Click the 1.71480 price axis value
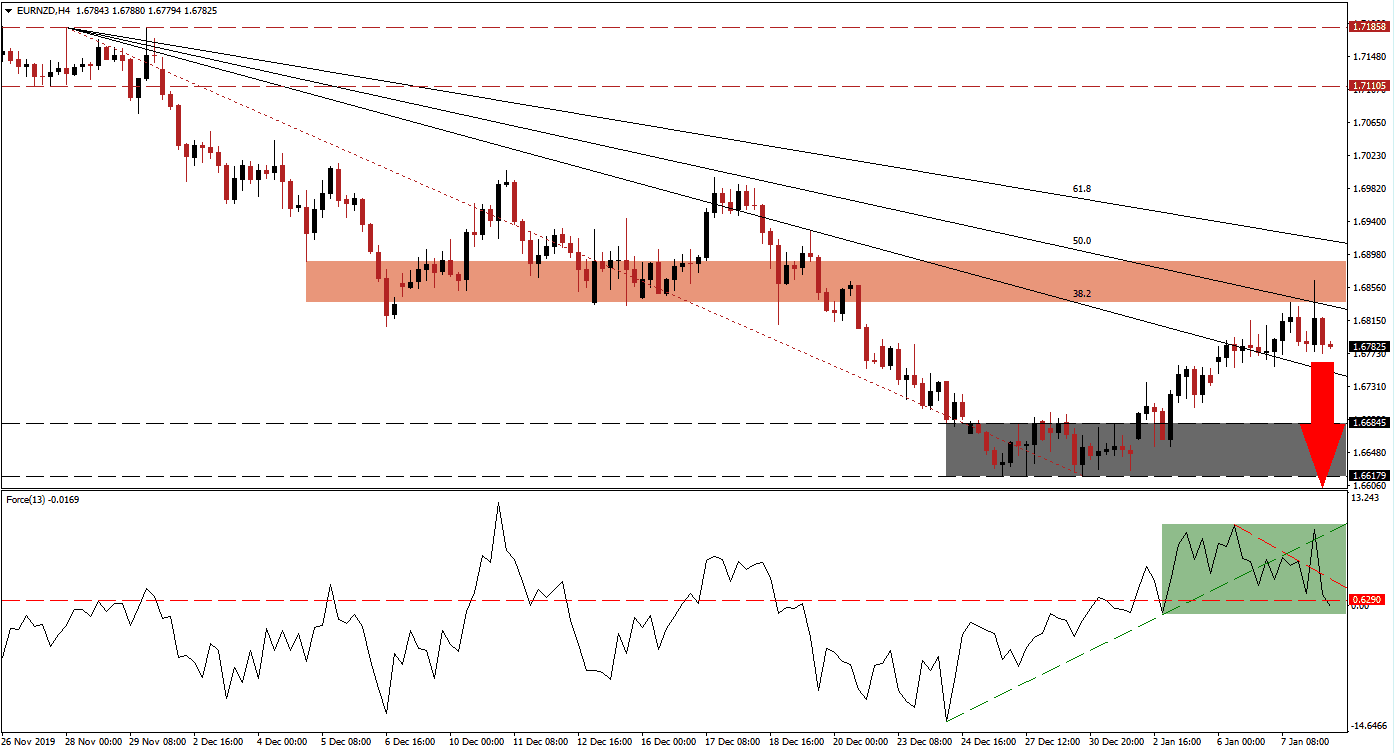 coord(1368,56)
